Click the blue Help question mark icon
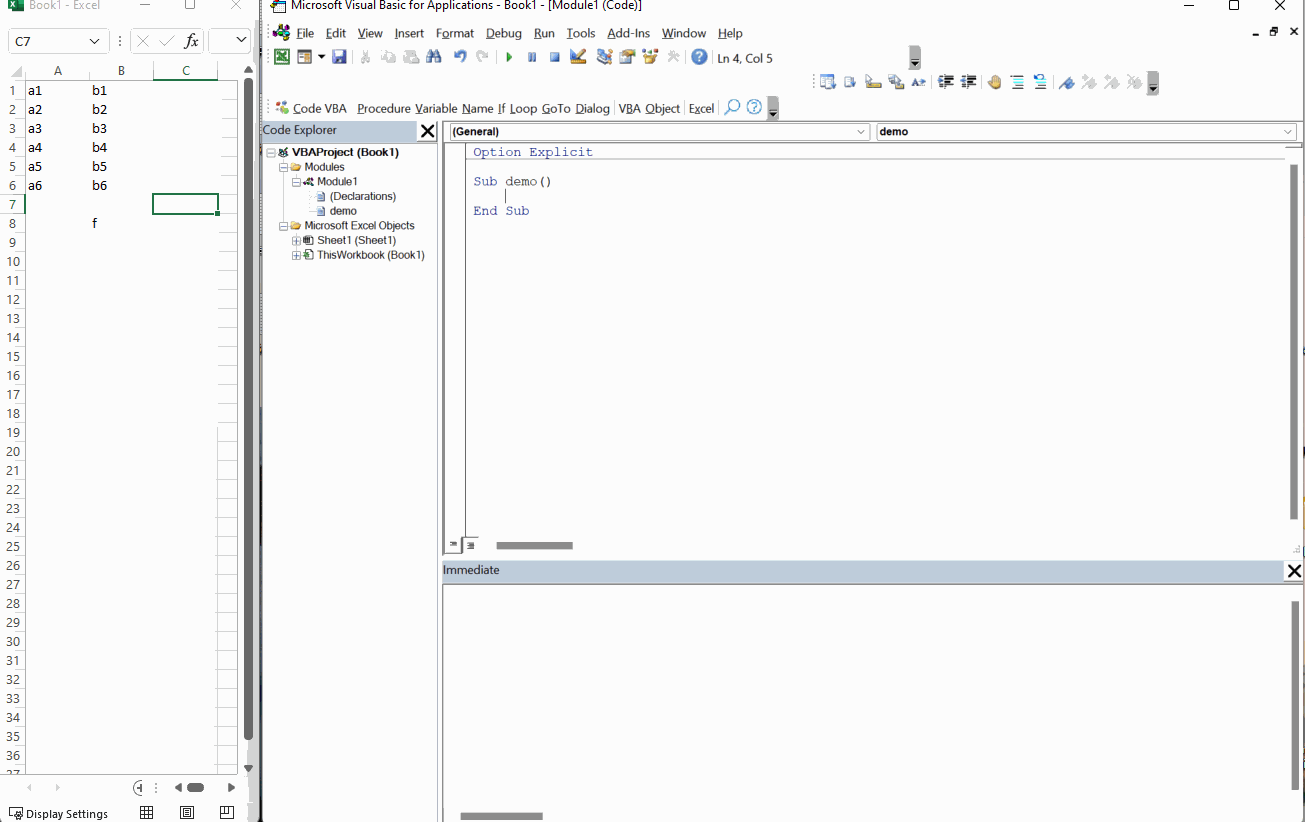Image resolution: width=1305 pixels, height=822 pixels. click(x=699, y=57)
